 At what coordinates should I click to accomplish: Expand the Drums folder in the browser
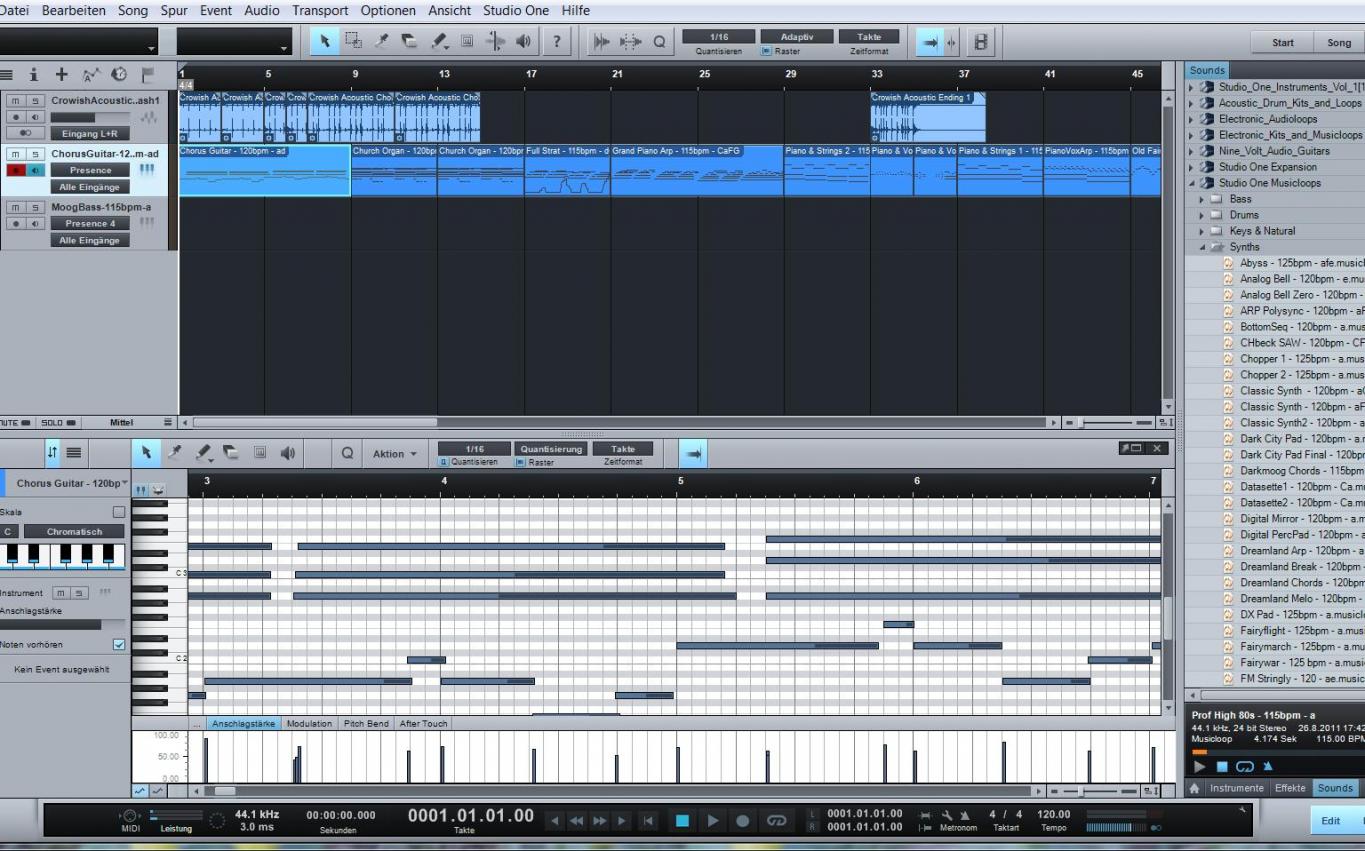(x=1203, y=215)
